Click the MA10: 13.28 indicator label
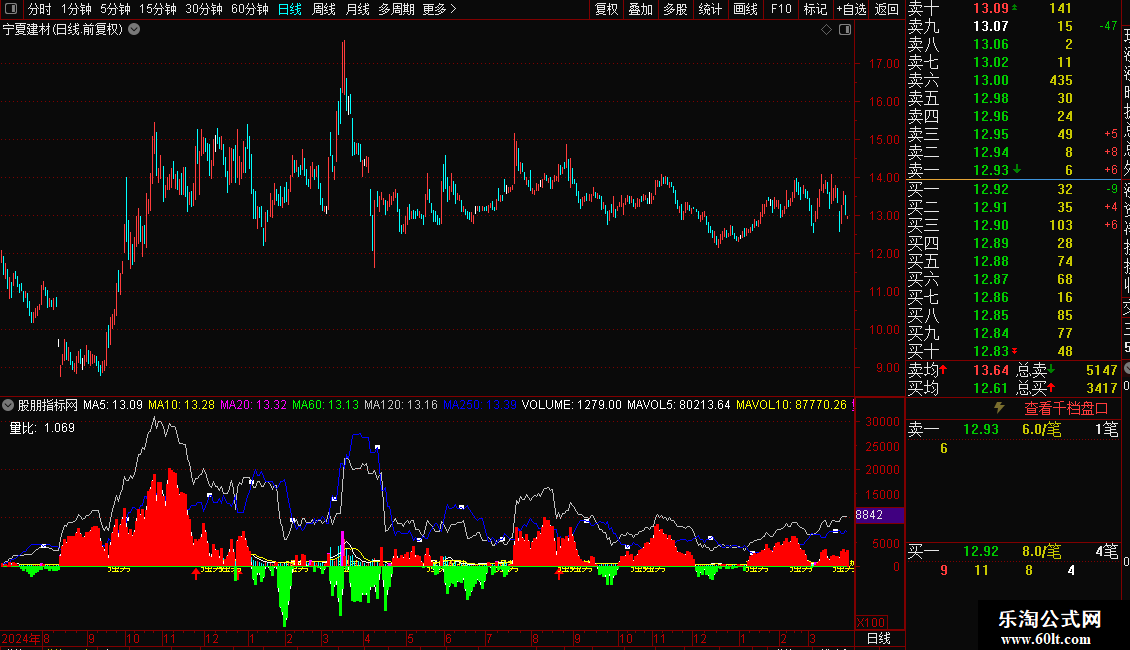This screenshot has height=650, width=1130. tap(181, 405)
